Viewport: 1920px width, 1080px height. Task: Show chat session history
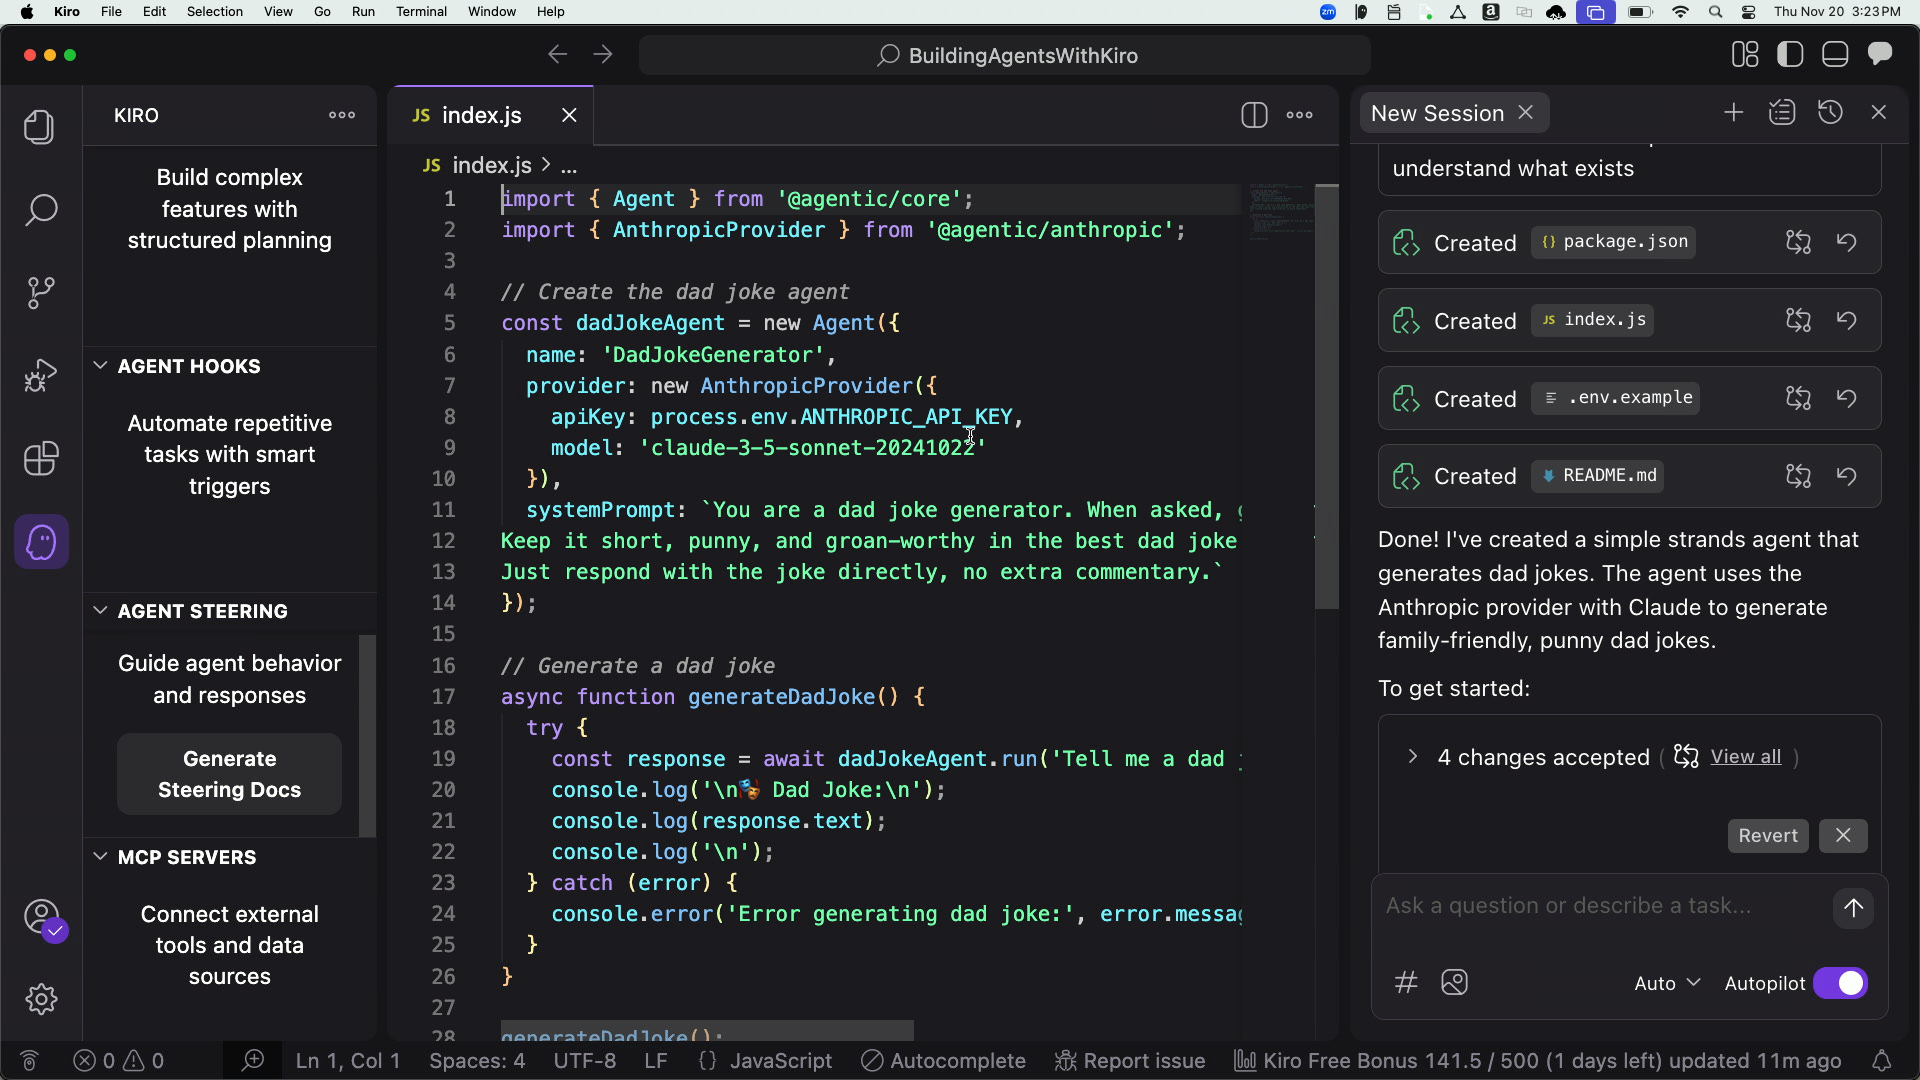tap(1830, 113)
